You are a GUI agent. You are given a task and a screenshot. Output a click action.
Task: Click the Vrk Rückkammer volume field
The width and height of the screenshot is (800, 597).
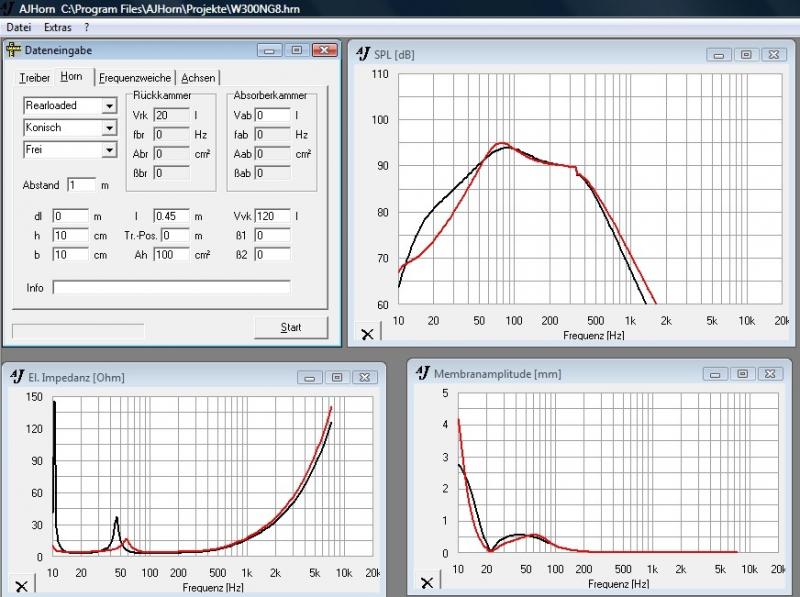tap(171, 115)
